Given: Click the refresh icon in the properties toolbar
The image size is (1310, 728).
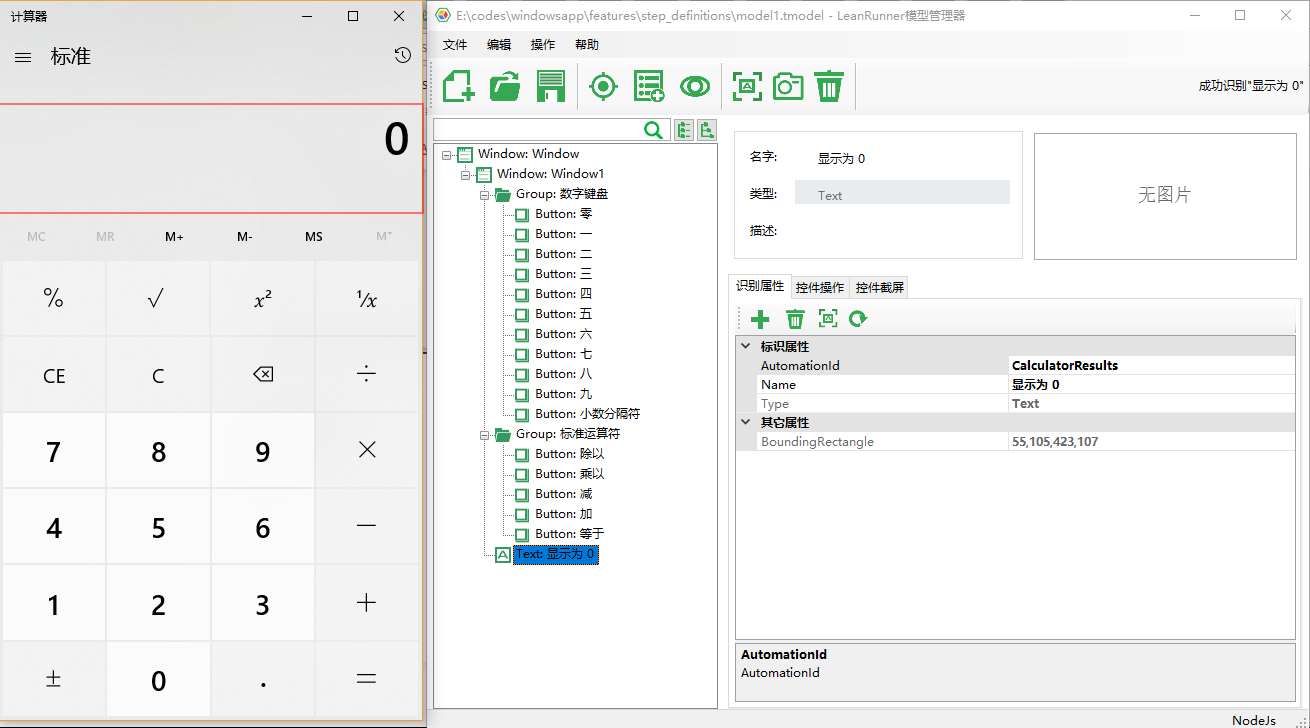Looking at the screenshot, I should (858, 319).
